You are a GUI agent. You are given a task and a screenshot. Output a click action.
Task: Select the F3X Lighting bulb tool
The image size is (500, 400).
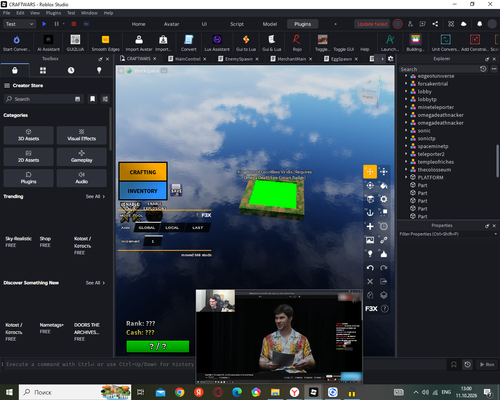pyautogui.click(x=370, y=254)
